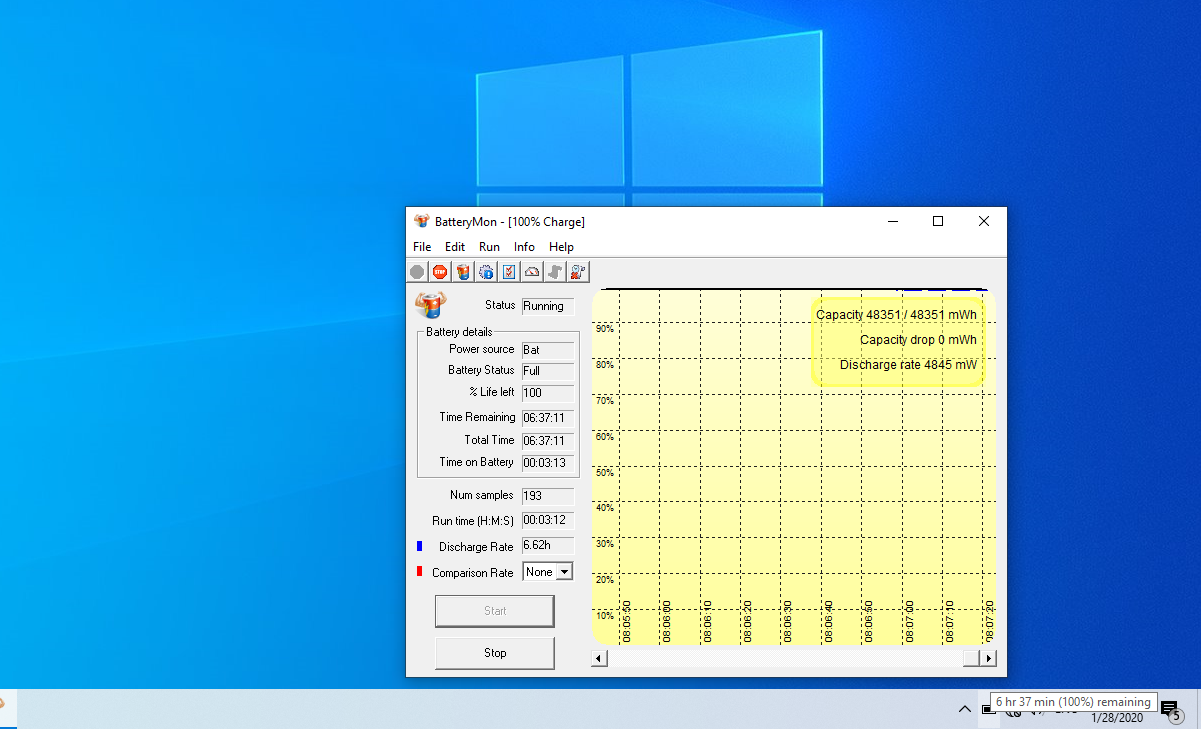The height and width of the screenshot is (729, 1201).
Task: Click the greyed-out graph step toolbar icon
Action: click(x=555, y=271)
